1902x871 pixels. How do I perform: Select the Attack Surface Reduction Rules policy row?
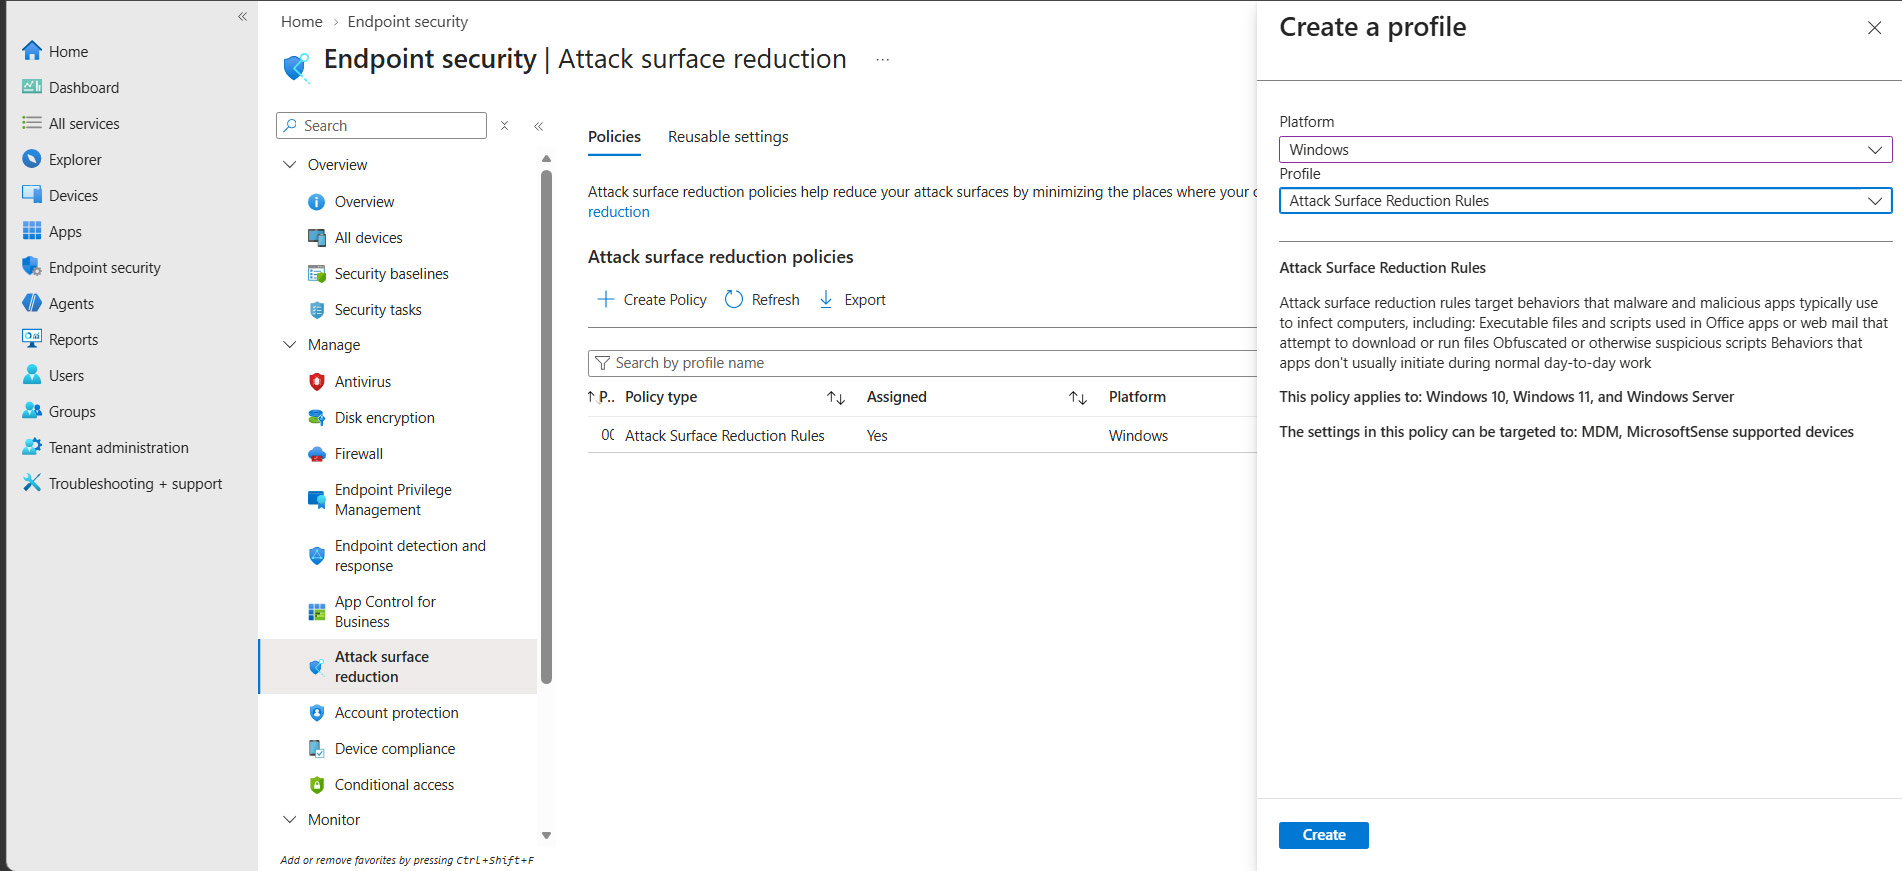[922, 436]
